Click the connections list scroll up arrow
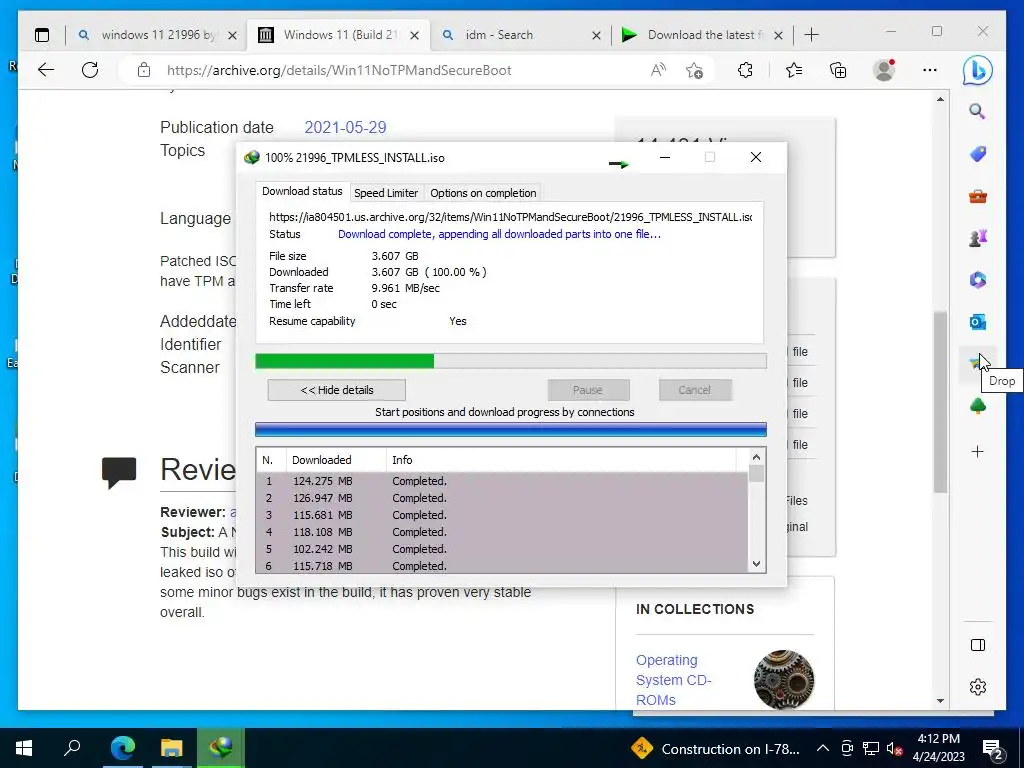Image resolution: width=1024 pixels, height=768 pixels. pyautogui.click(x=756, y=457)
